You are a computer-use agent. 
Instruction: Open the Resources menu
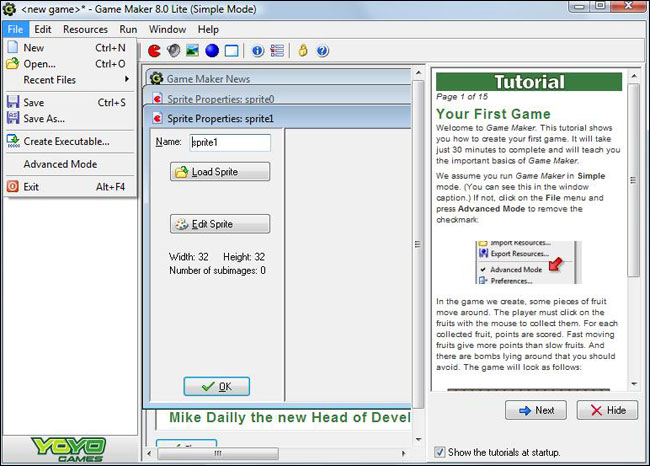coord(85,30)
